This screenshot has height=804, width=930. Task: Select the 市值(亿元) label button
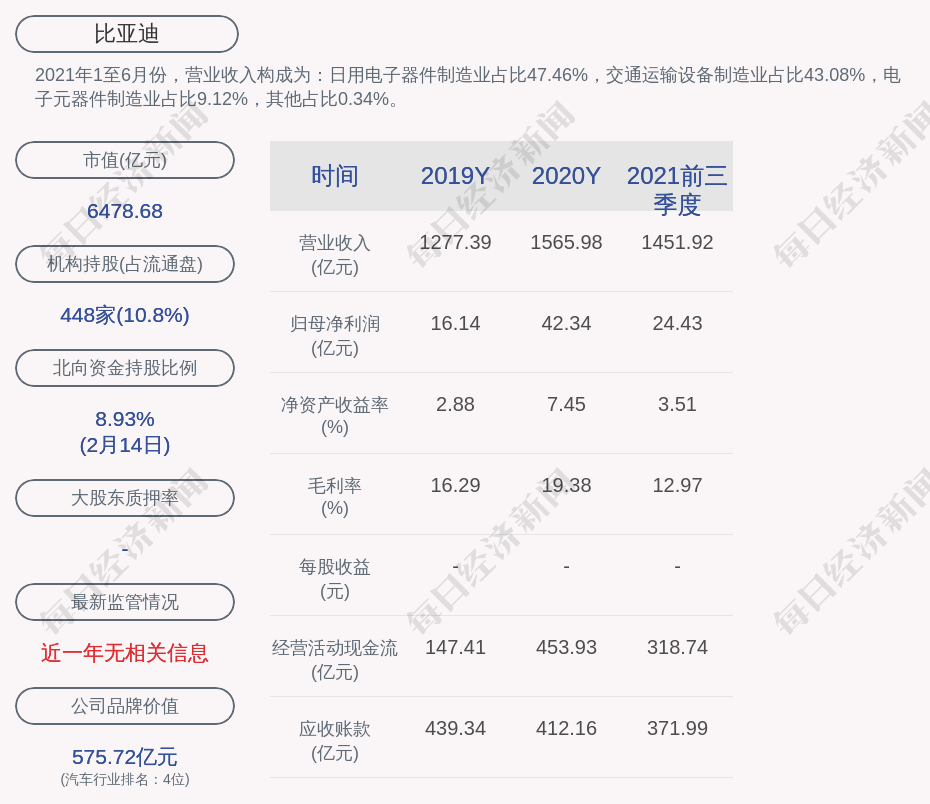pyautogui.click(x=125, y=160)
